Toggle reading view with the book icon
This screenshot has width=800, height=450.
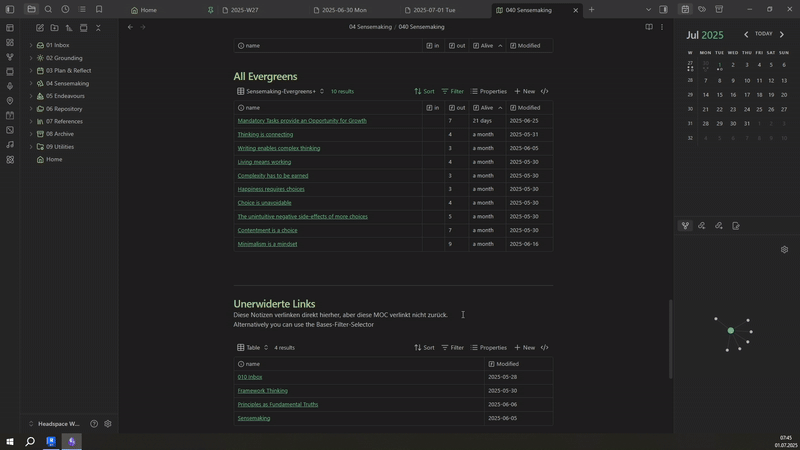[648, 27]
